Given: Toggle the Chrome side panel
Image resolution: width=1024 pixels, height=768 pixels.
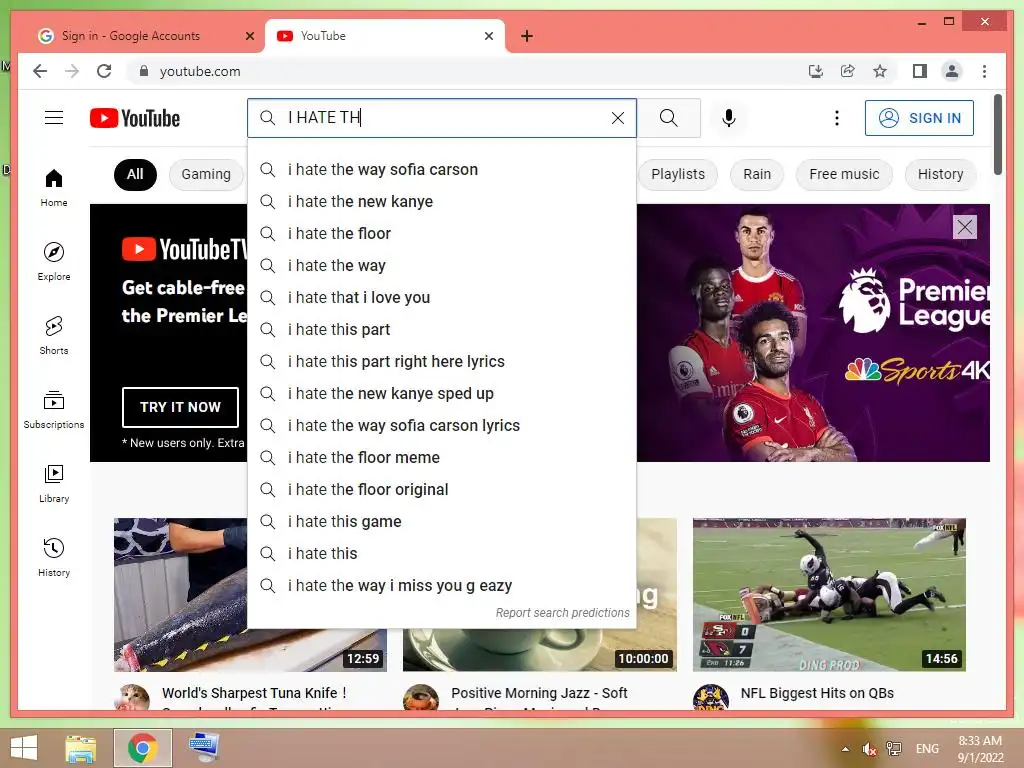Looking at the screenshot, I should pos(920,71).
